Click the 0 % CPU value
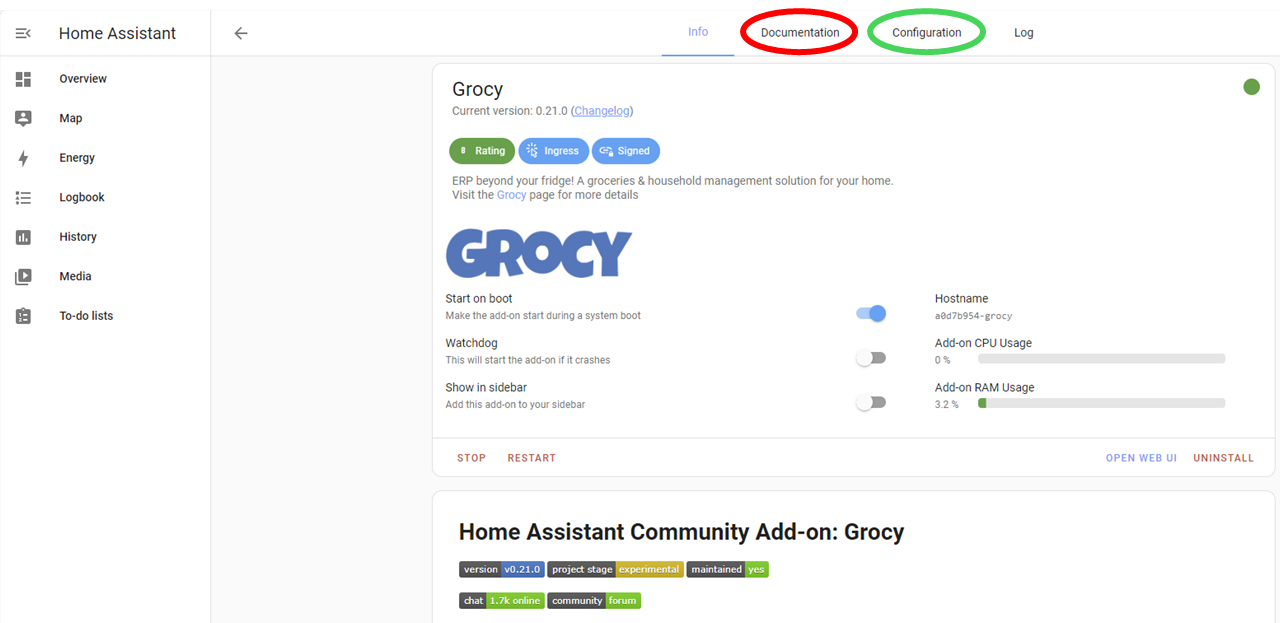 click(942, 360)
